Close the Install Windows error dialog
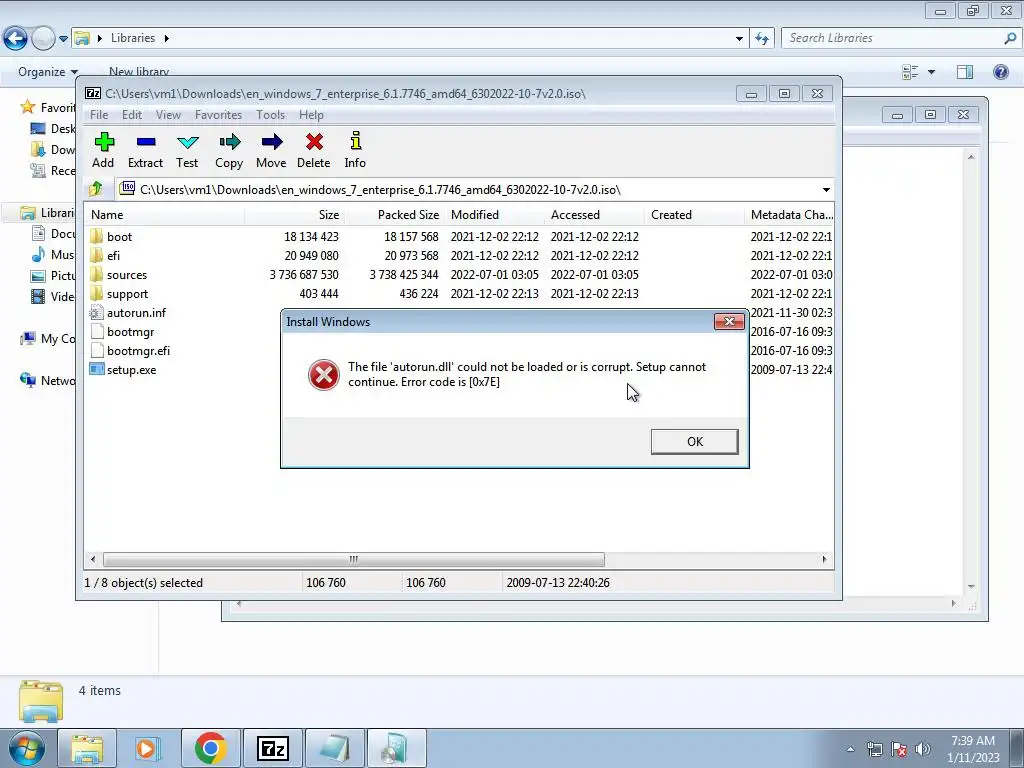The height and width of the screenshot is (768, 1024). pyautogui.click(x=729, y=321)
